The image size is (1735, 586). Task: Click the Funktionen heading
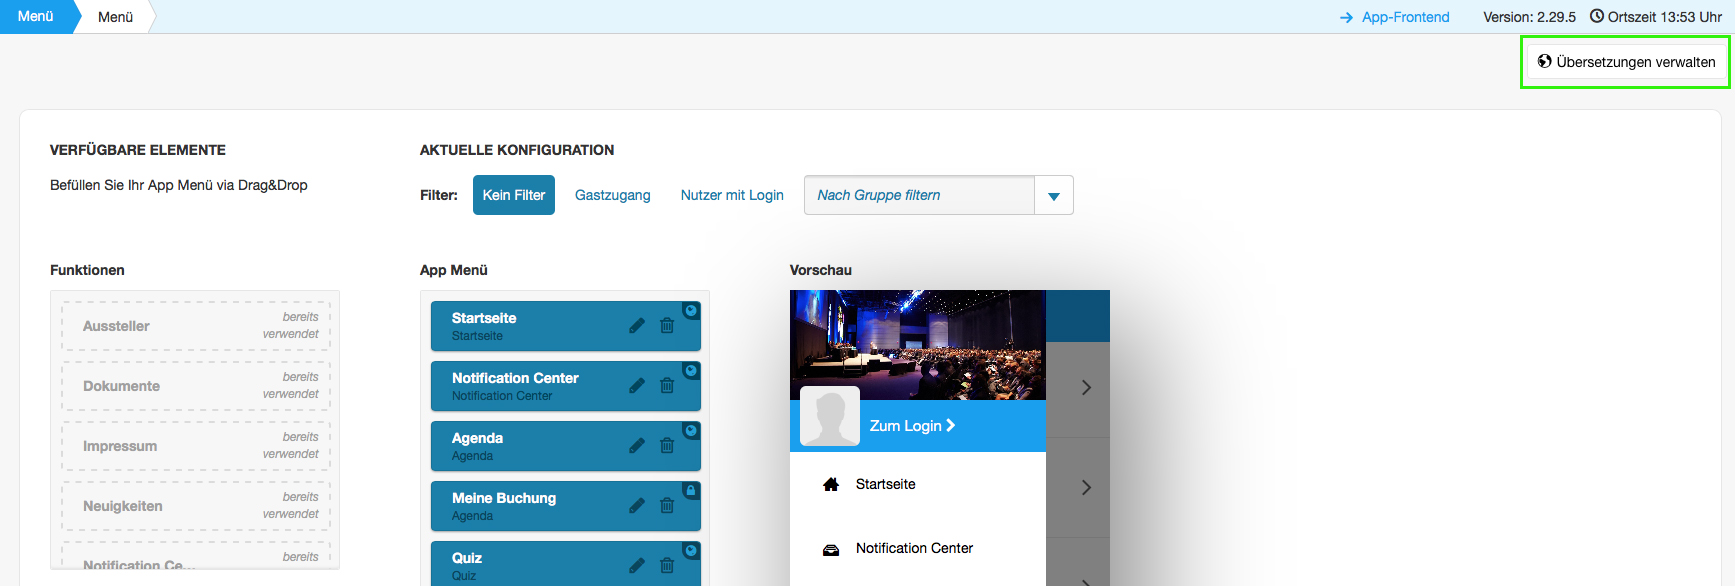click(88, 270)
